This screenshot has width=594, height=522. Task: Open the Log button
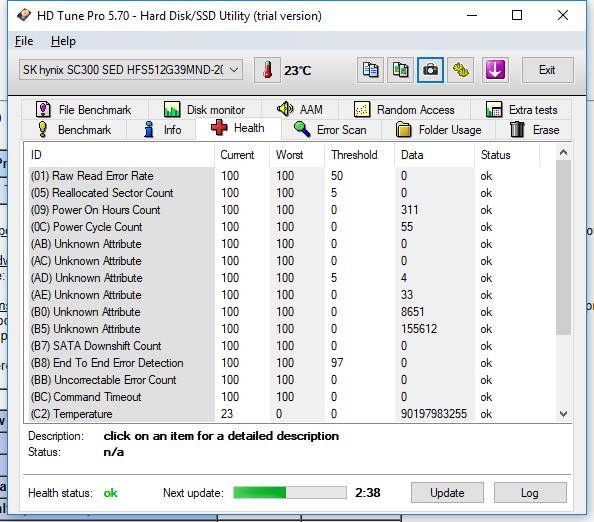530,492
